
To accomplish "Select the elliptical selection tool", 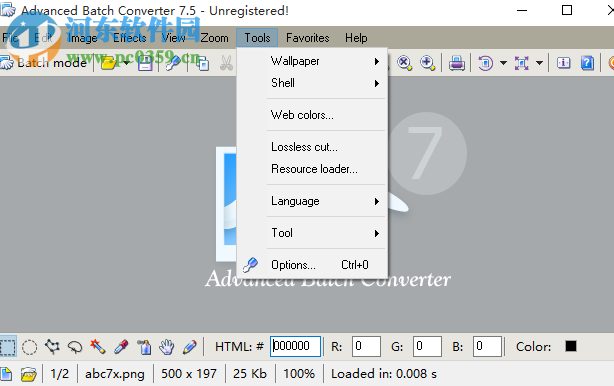I will coord(29,347).
